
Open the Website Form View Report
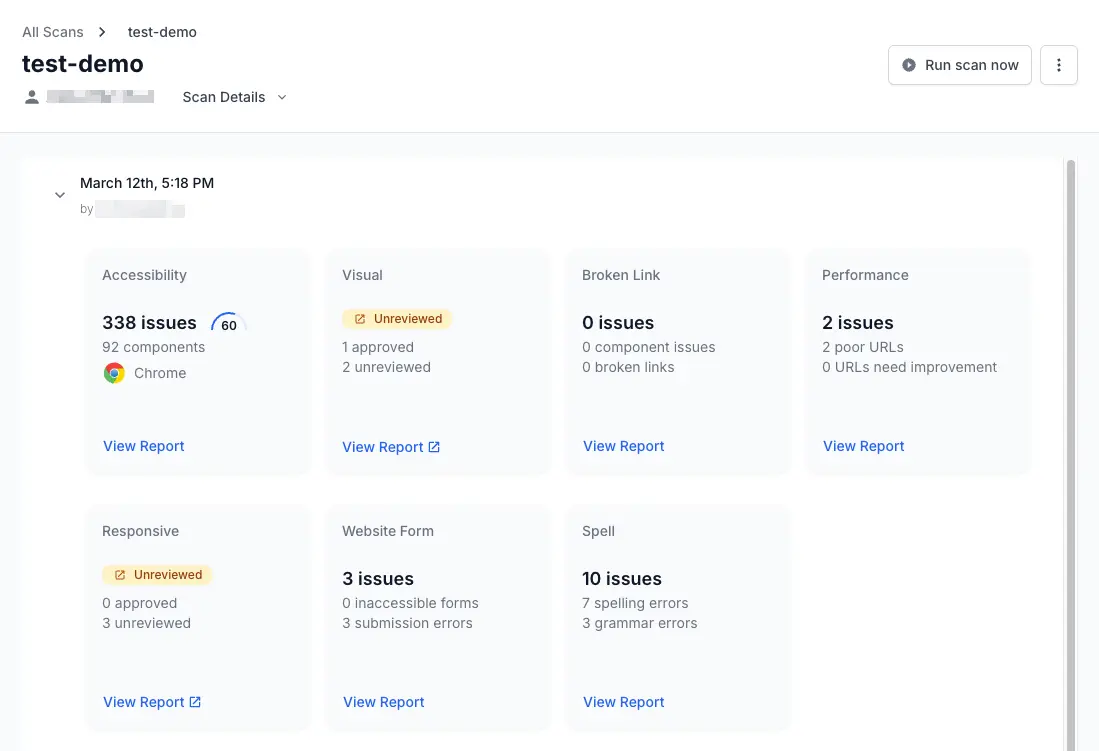pyautogui.click(x=384, y=702)
